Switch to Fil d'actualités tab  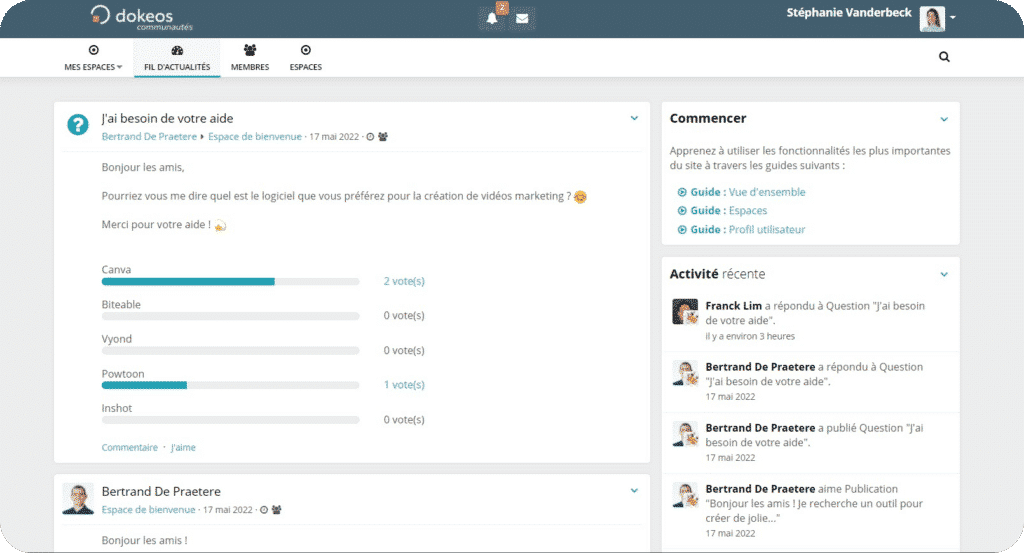tap(177, 58)
